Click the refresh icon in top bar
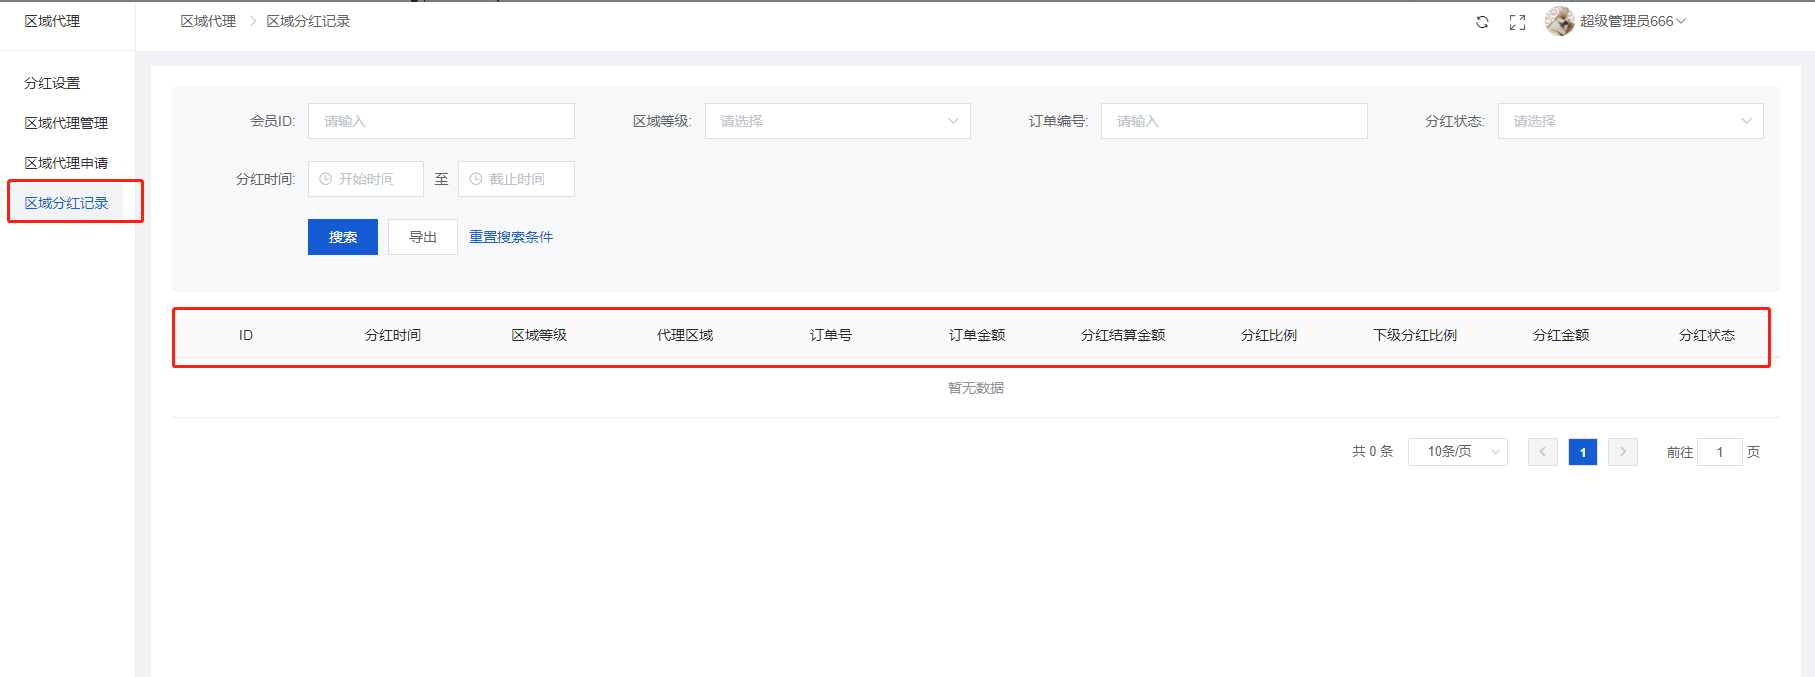 click(1482, 22)
